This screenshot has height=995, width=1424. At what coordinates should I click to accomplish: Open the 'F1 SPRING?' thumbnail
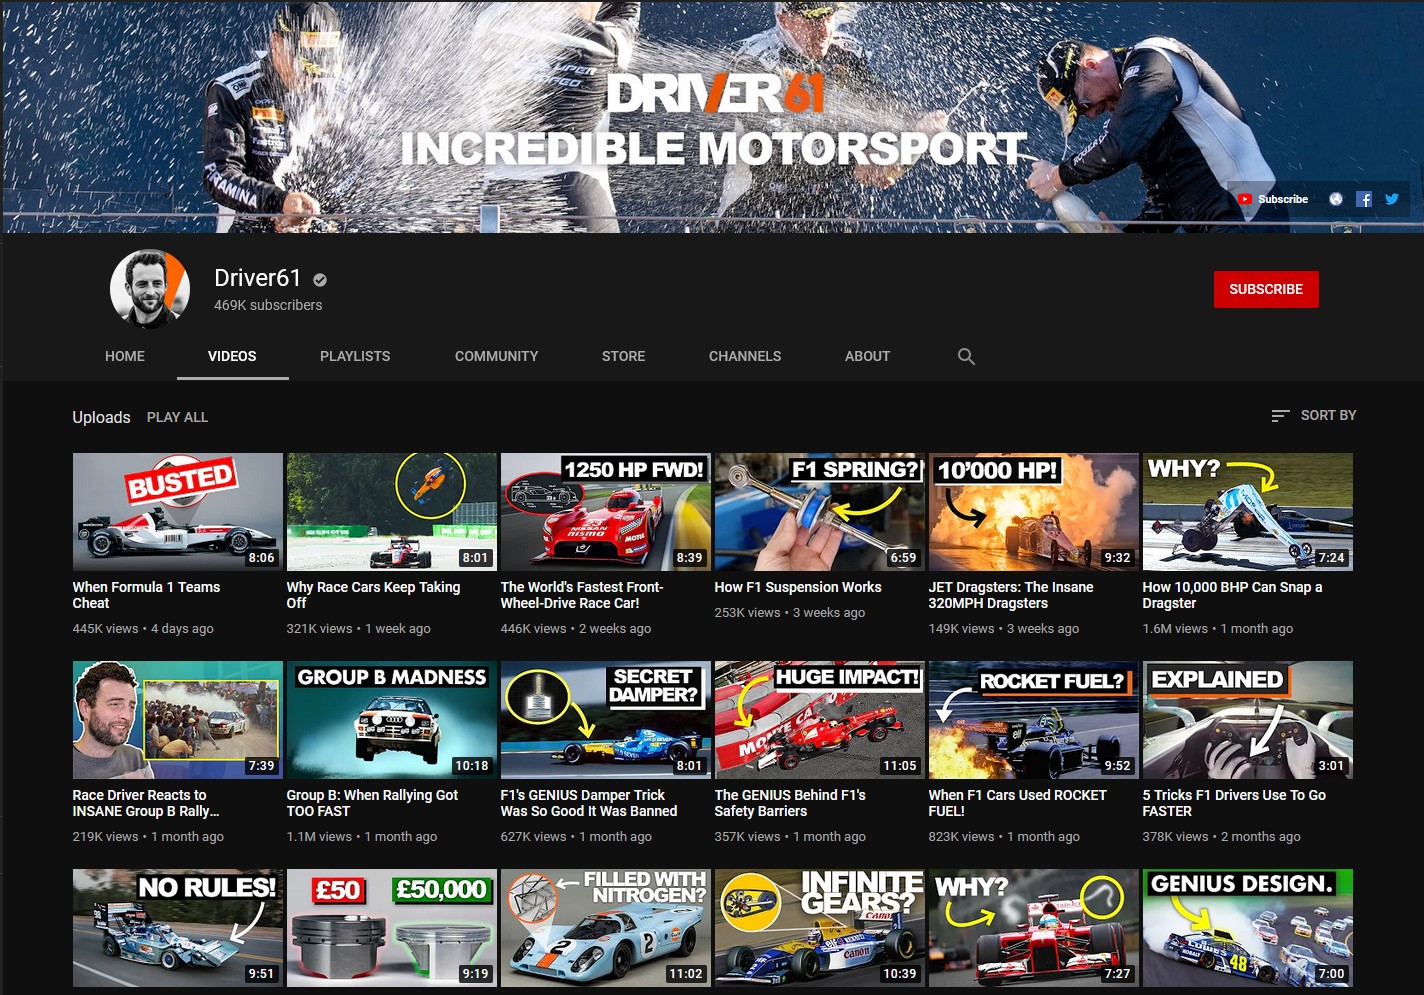coord(819,512)
